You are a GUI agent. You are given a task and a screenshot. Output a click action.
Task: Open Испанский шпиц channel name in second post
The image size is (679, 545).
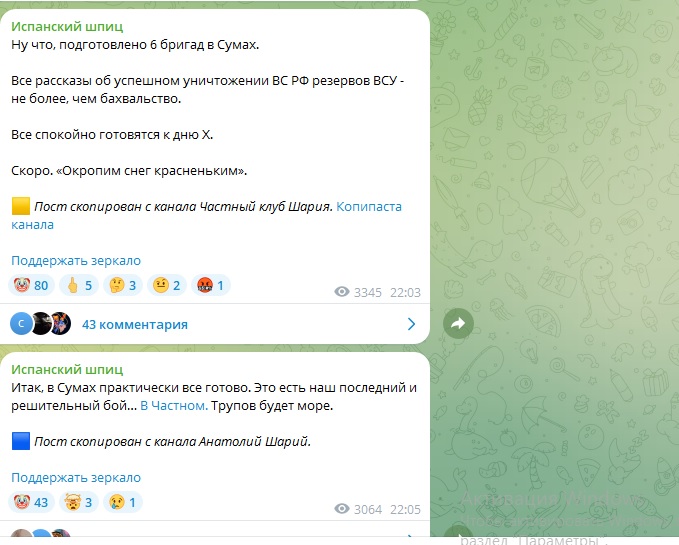tap(67, 369)
